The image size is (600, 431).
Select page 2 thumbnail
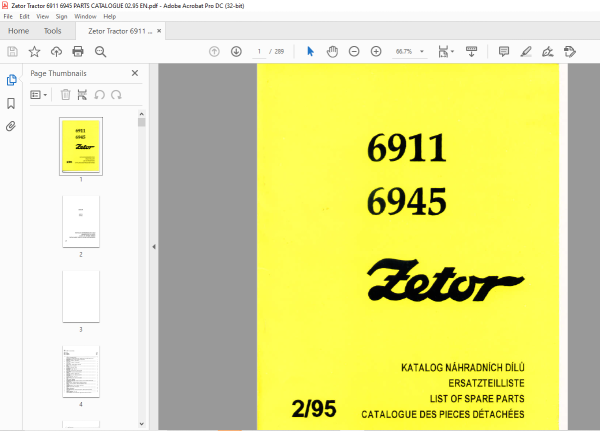point(81,222)
